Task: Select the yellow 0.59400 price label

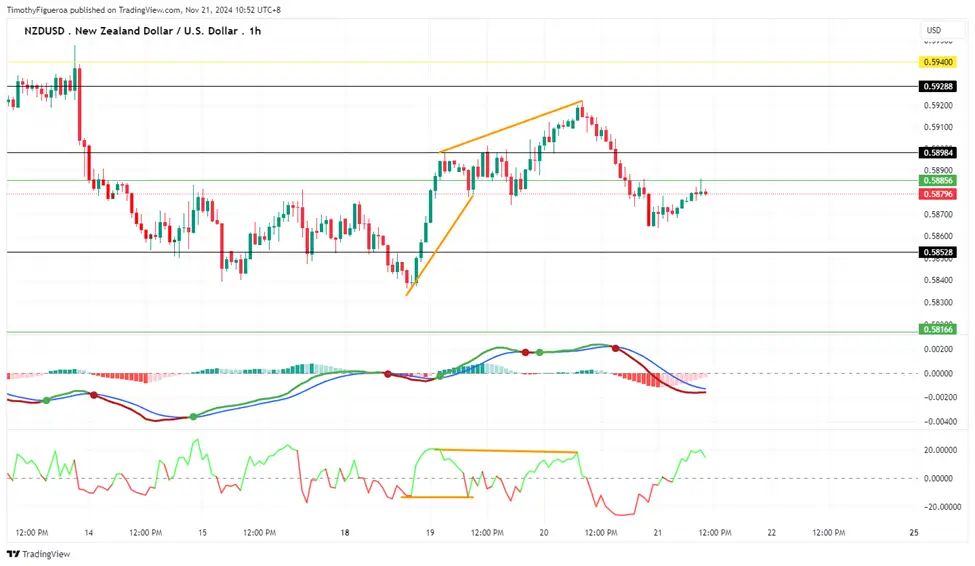Action: click(938, 62)
